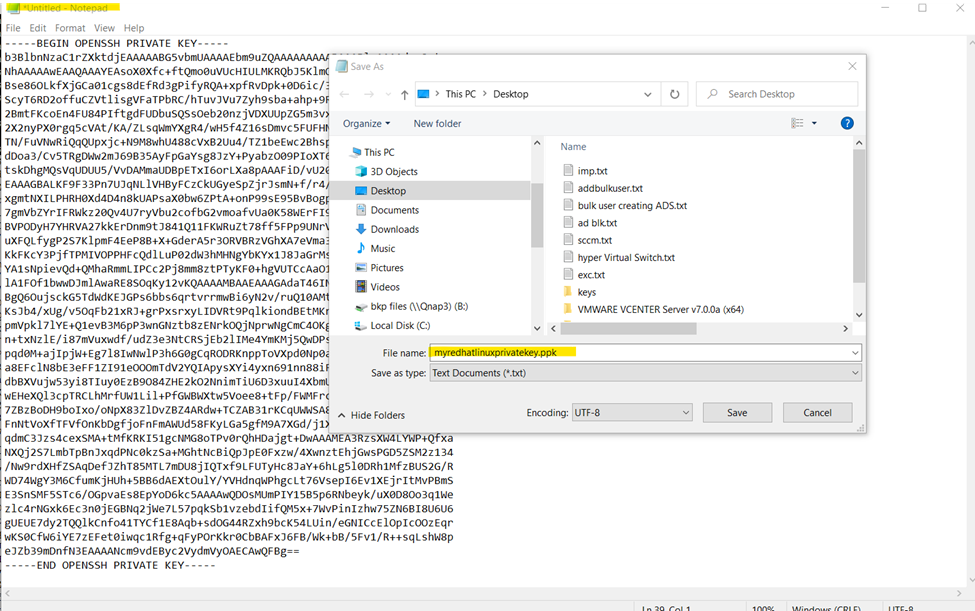This screenshot has height=611, width=975.
Task: Click the New folder button
Action: tap(437, 123)
